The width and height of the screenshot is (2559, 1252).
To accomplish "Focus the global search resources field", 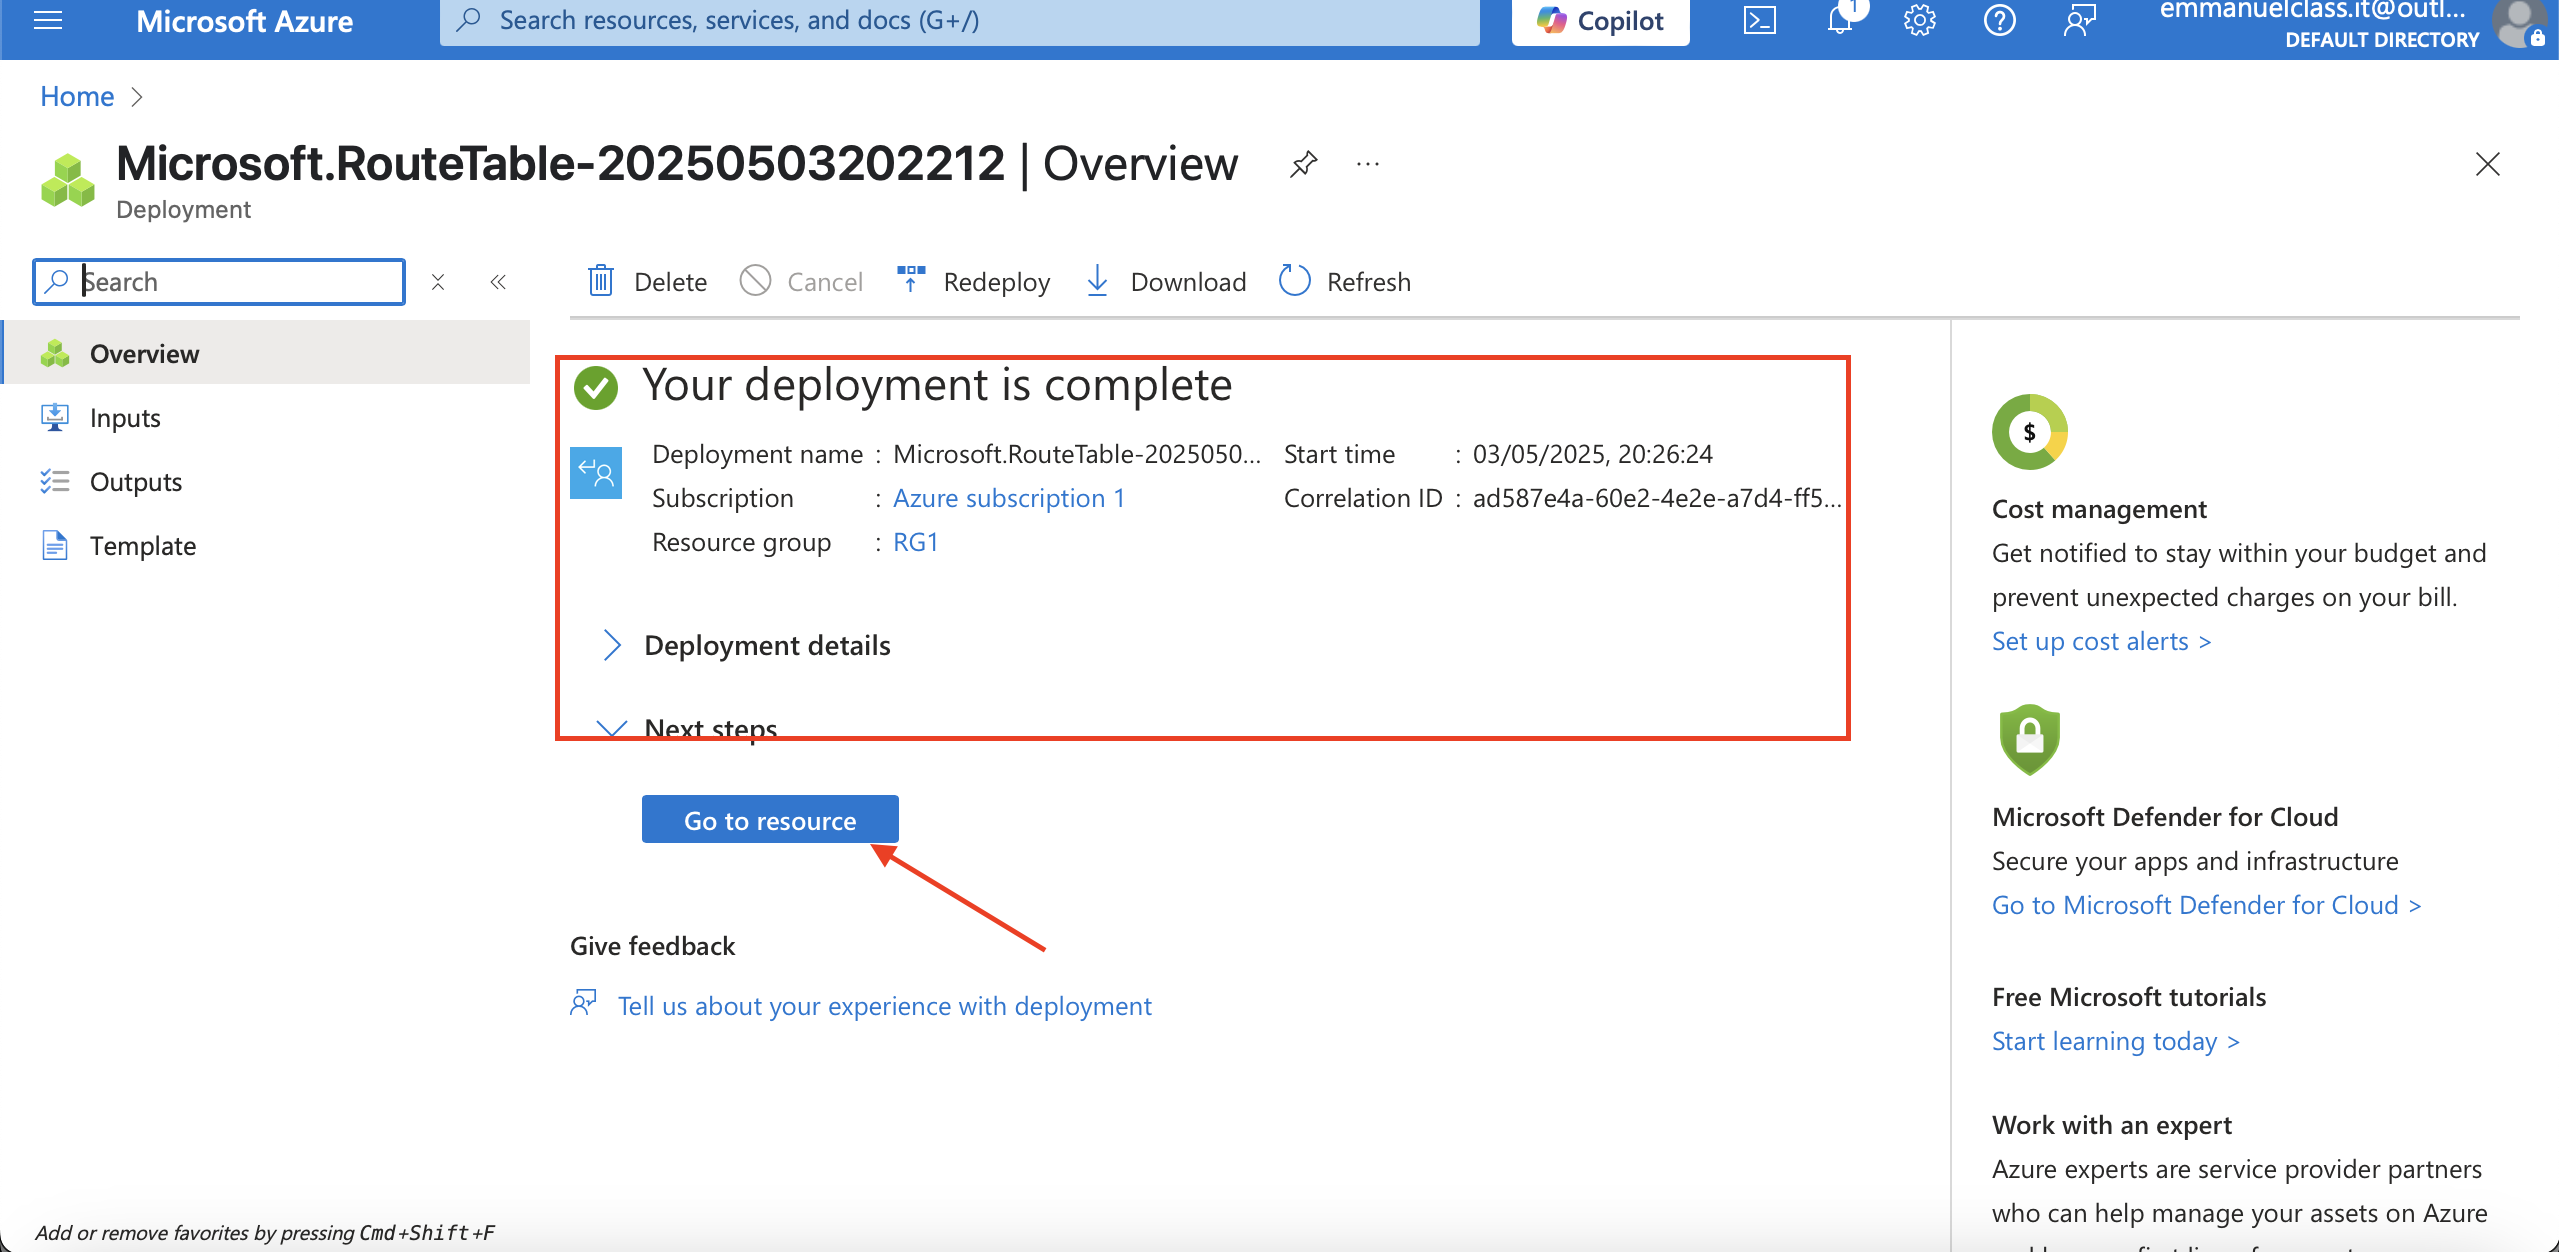I will click(959, 21).
